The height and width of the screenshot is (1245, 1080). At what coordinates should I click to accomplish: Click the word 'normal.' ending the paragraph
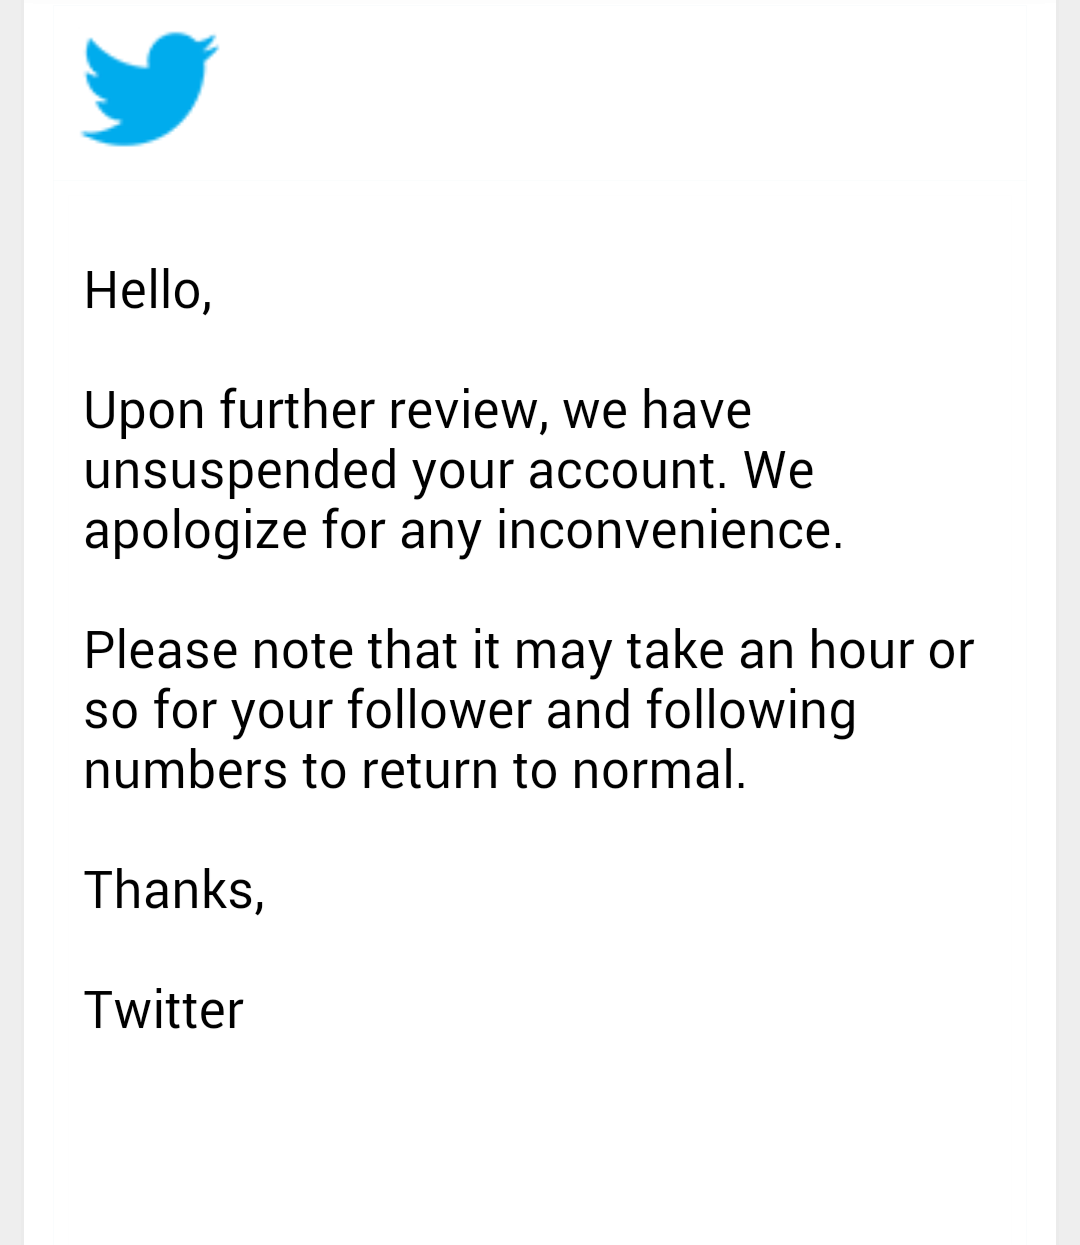coord(659,770)
